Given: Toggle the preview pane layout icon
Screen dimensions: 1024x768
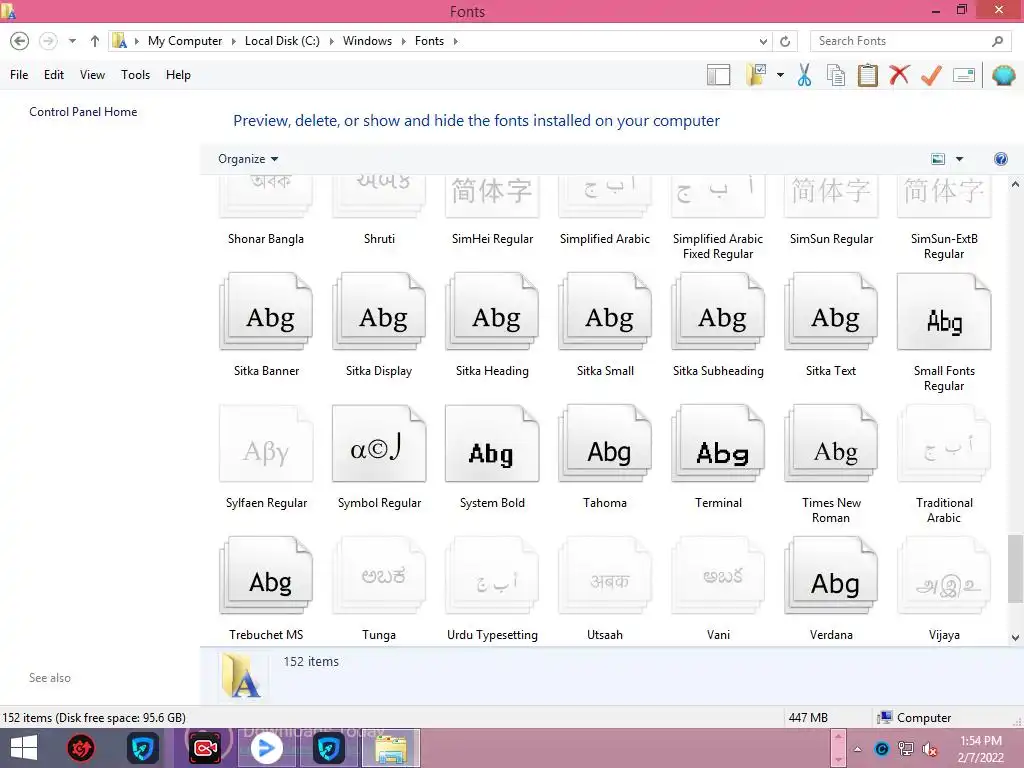Looking at the screenshot, I should (x=718, y=75).
